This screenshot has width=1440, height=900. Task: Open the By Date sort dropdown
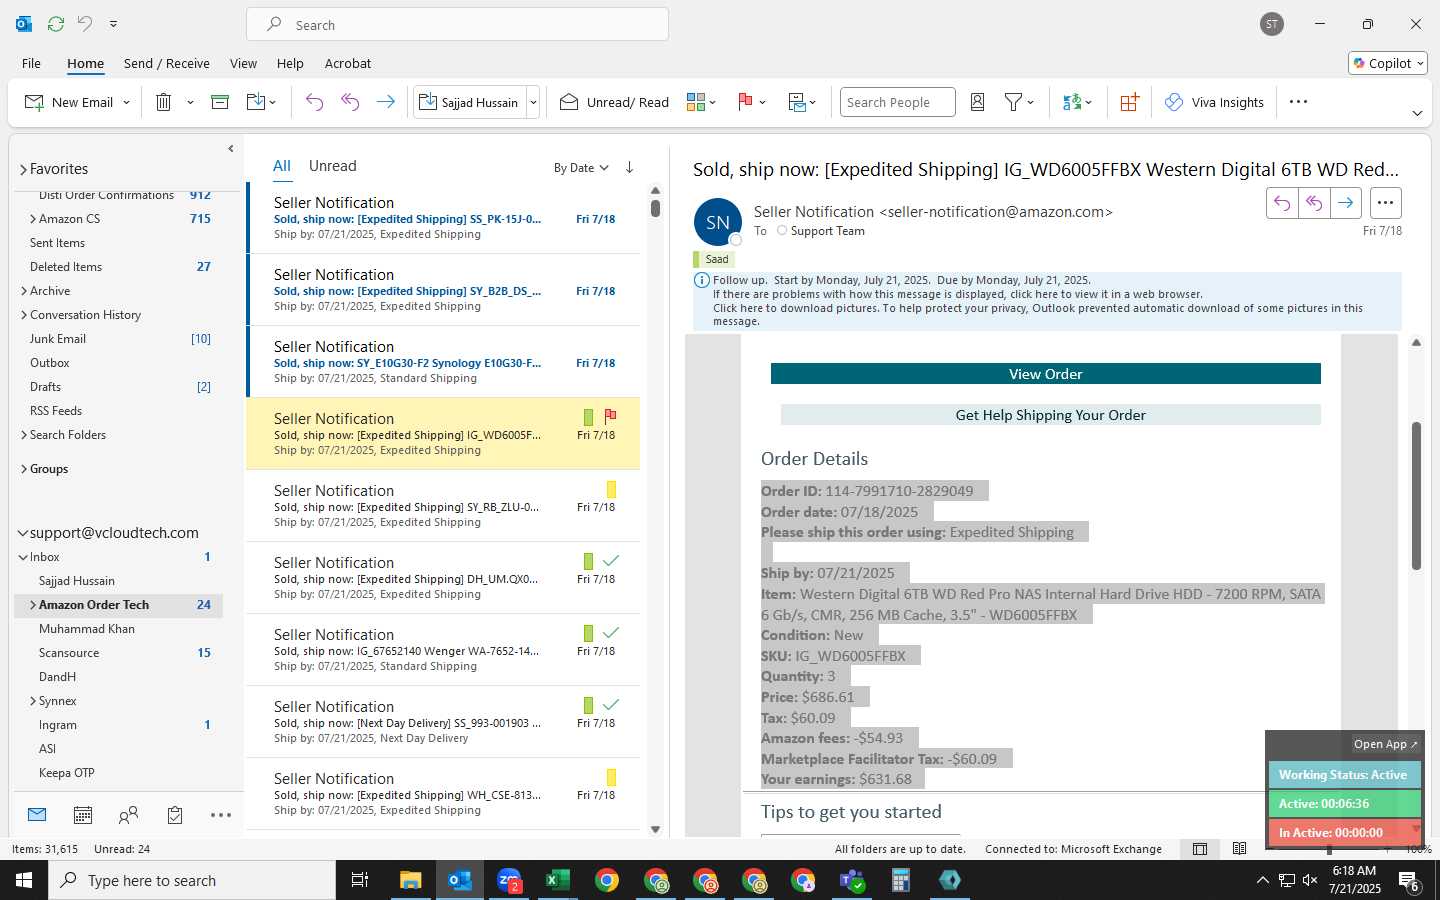pos(581,168)
